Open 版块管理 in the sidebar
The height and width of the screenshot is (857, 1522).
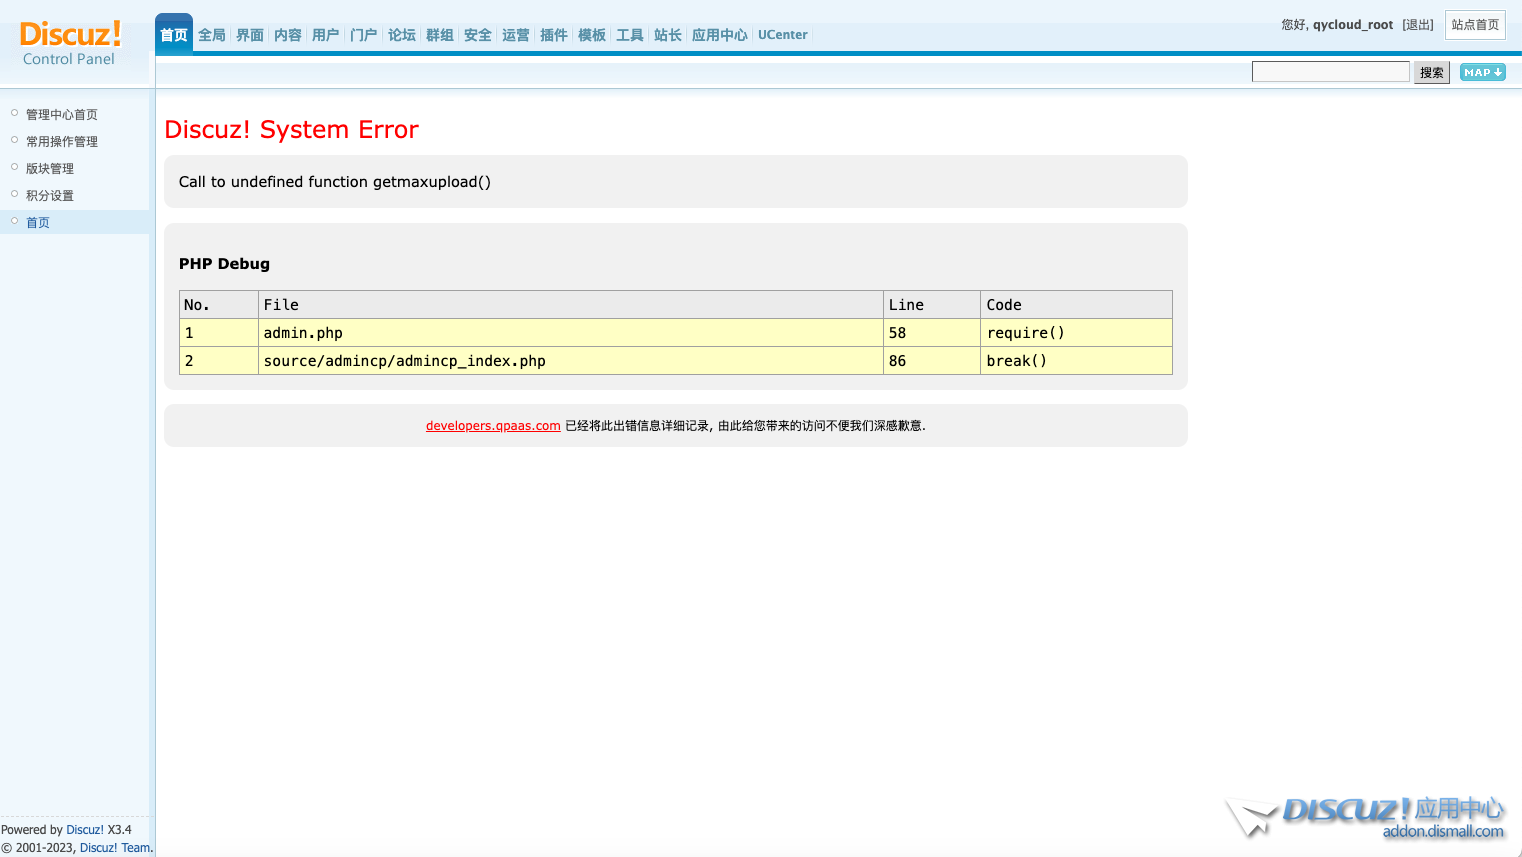pyautogui.click(x=50, y=169)
